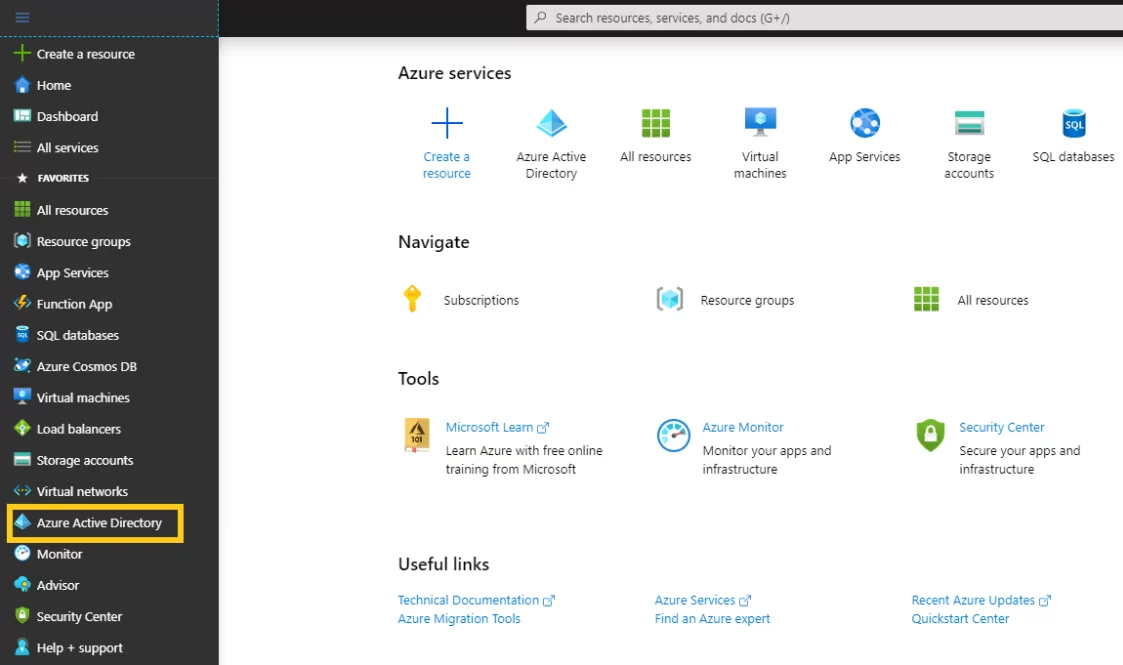Click the All services list icon
The width and height of the screenshot is (1123, 665).
[22, 147]
